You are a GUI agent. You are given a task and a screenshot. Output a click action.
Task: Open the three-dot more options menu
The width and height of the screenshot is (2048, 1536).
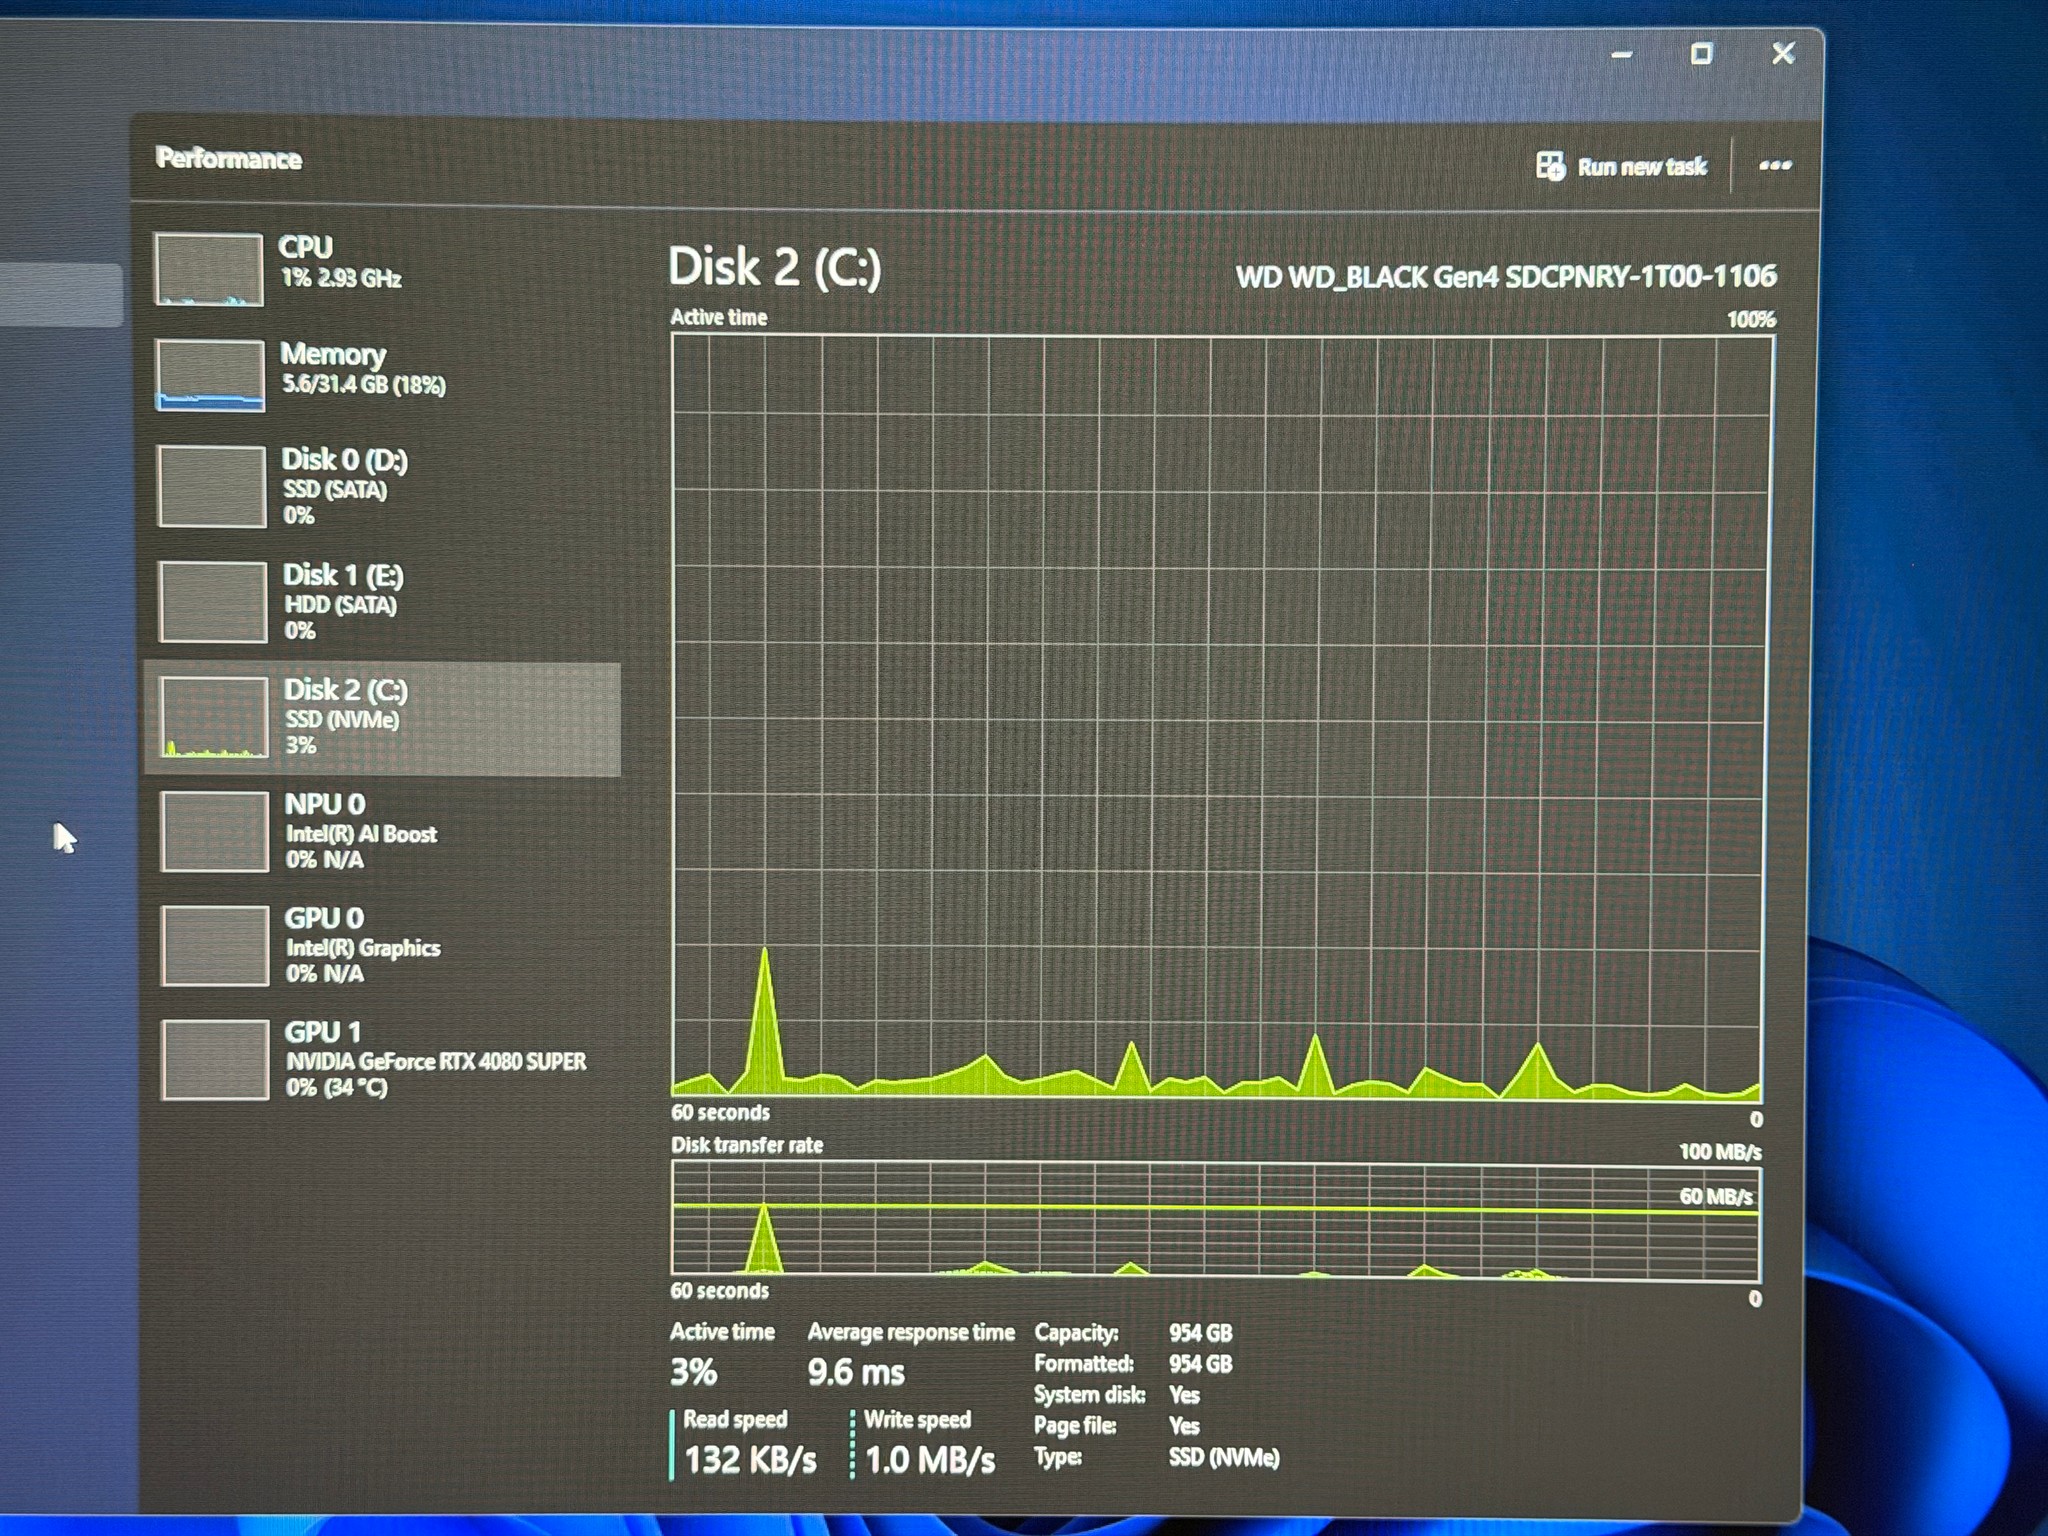[x=1775, y=165]
